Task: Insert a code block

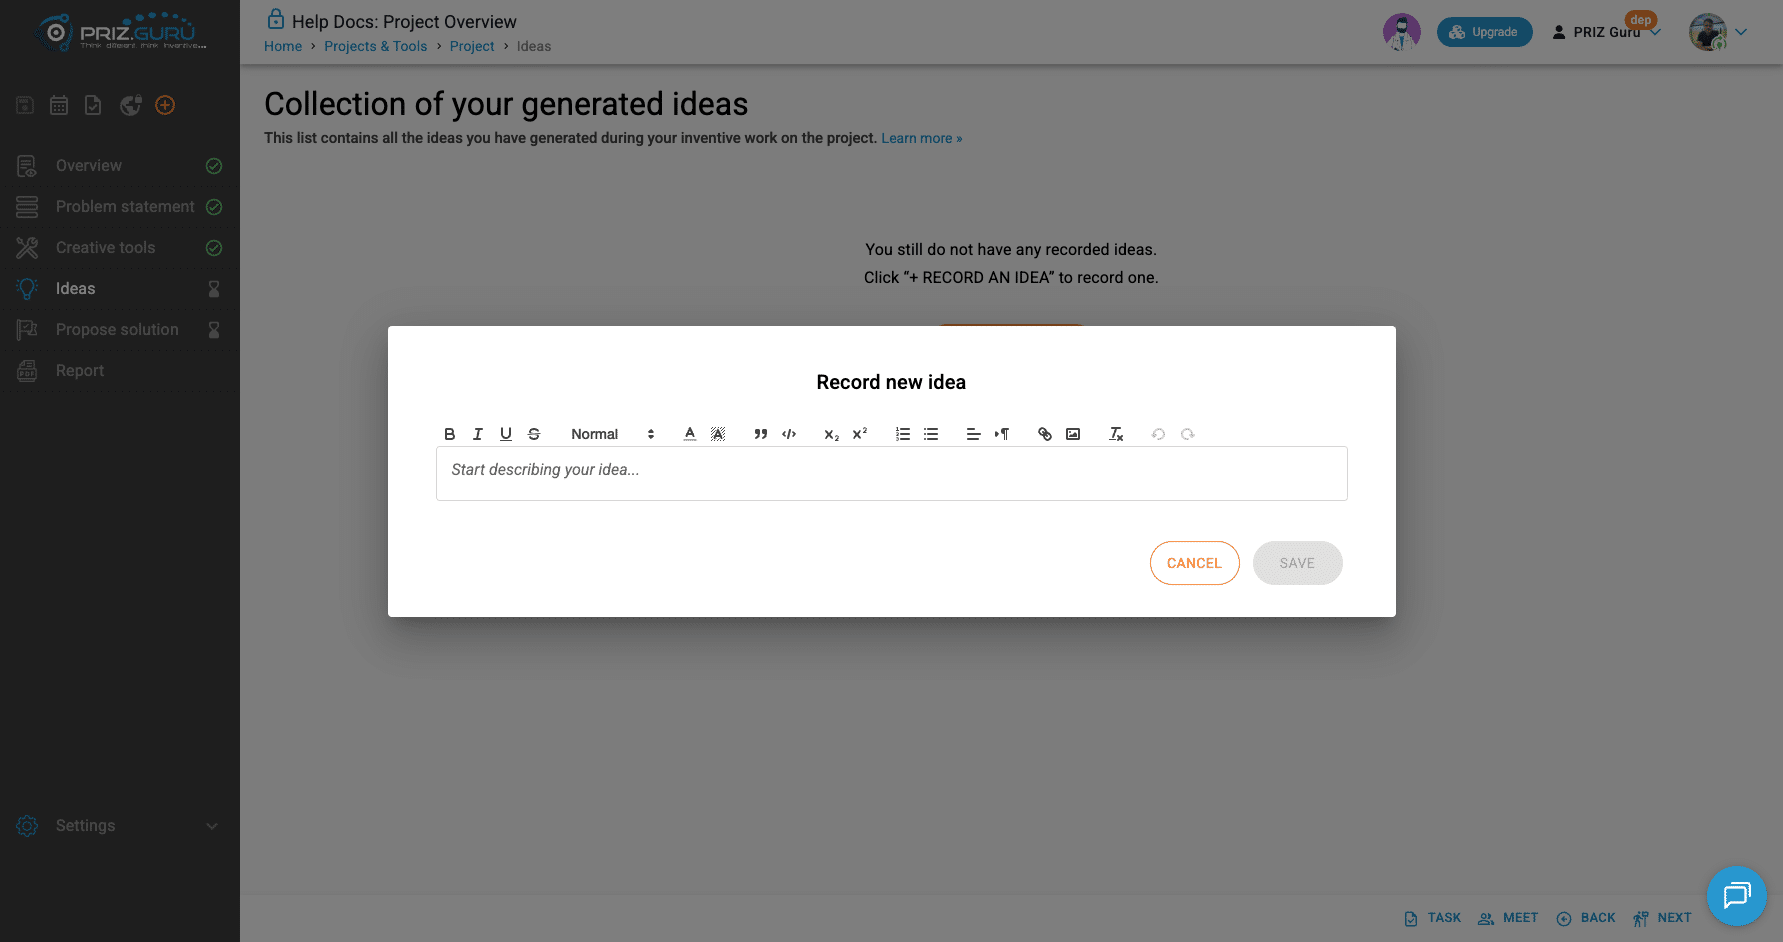Action: (x=789, y=434)
